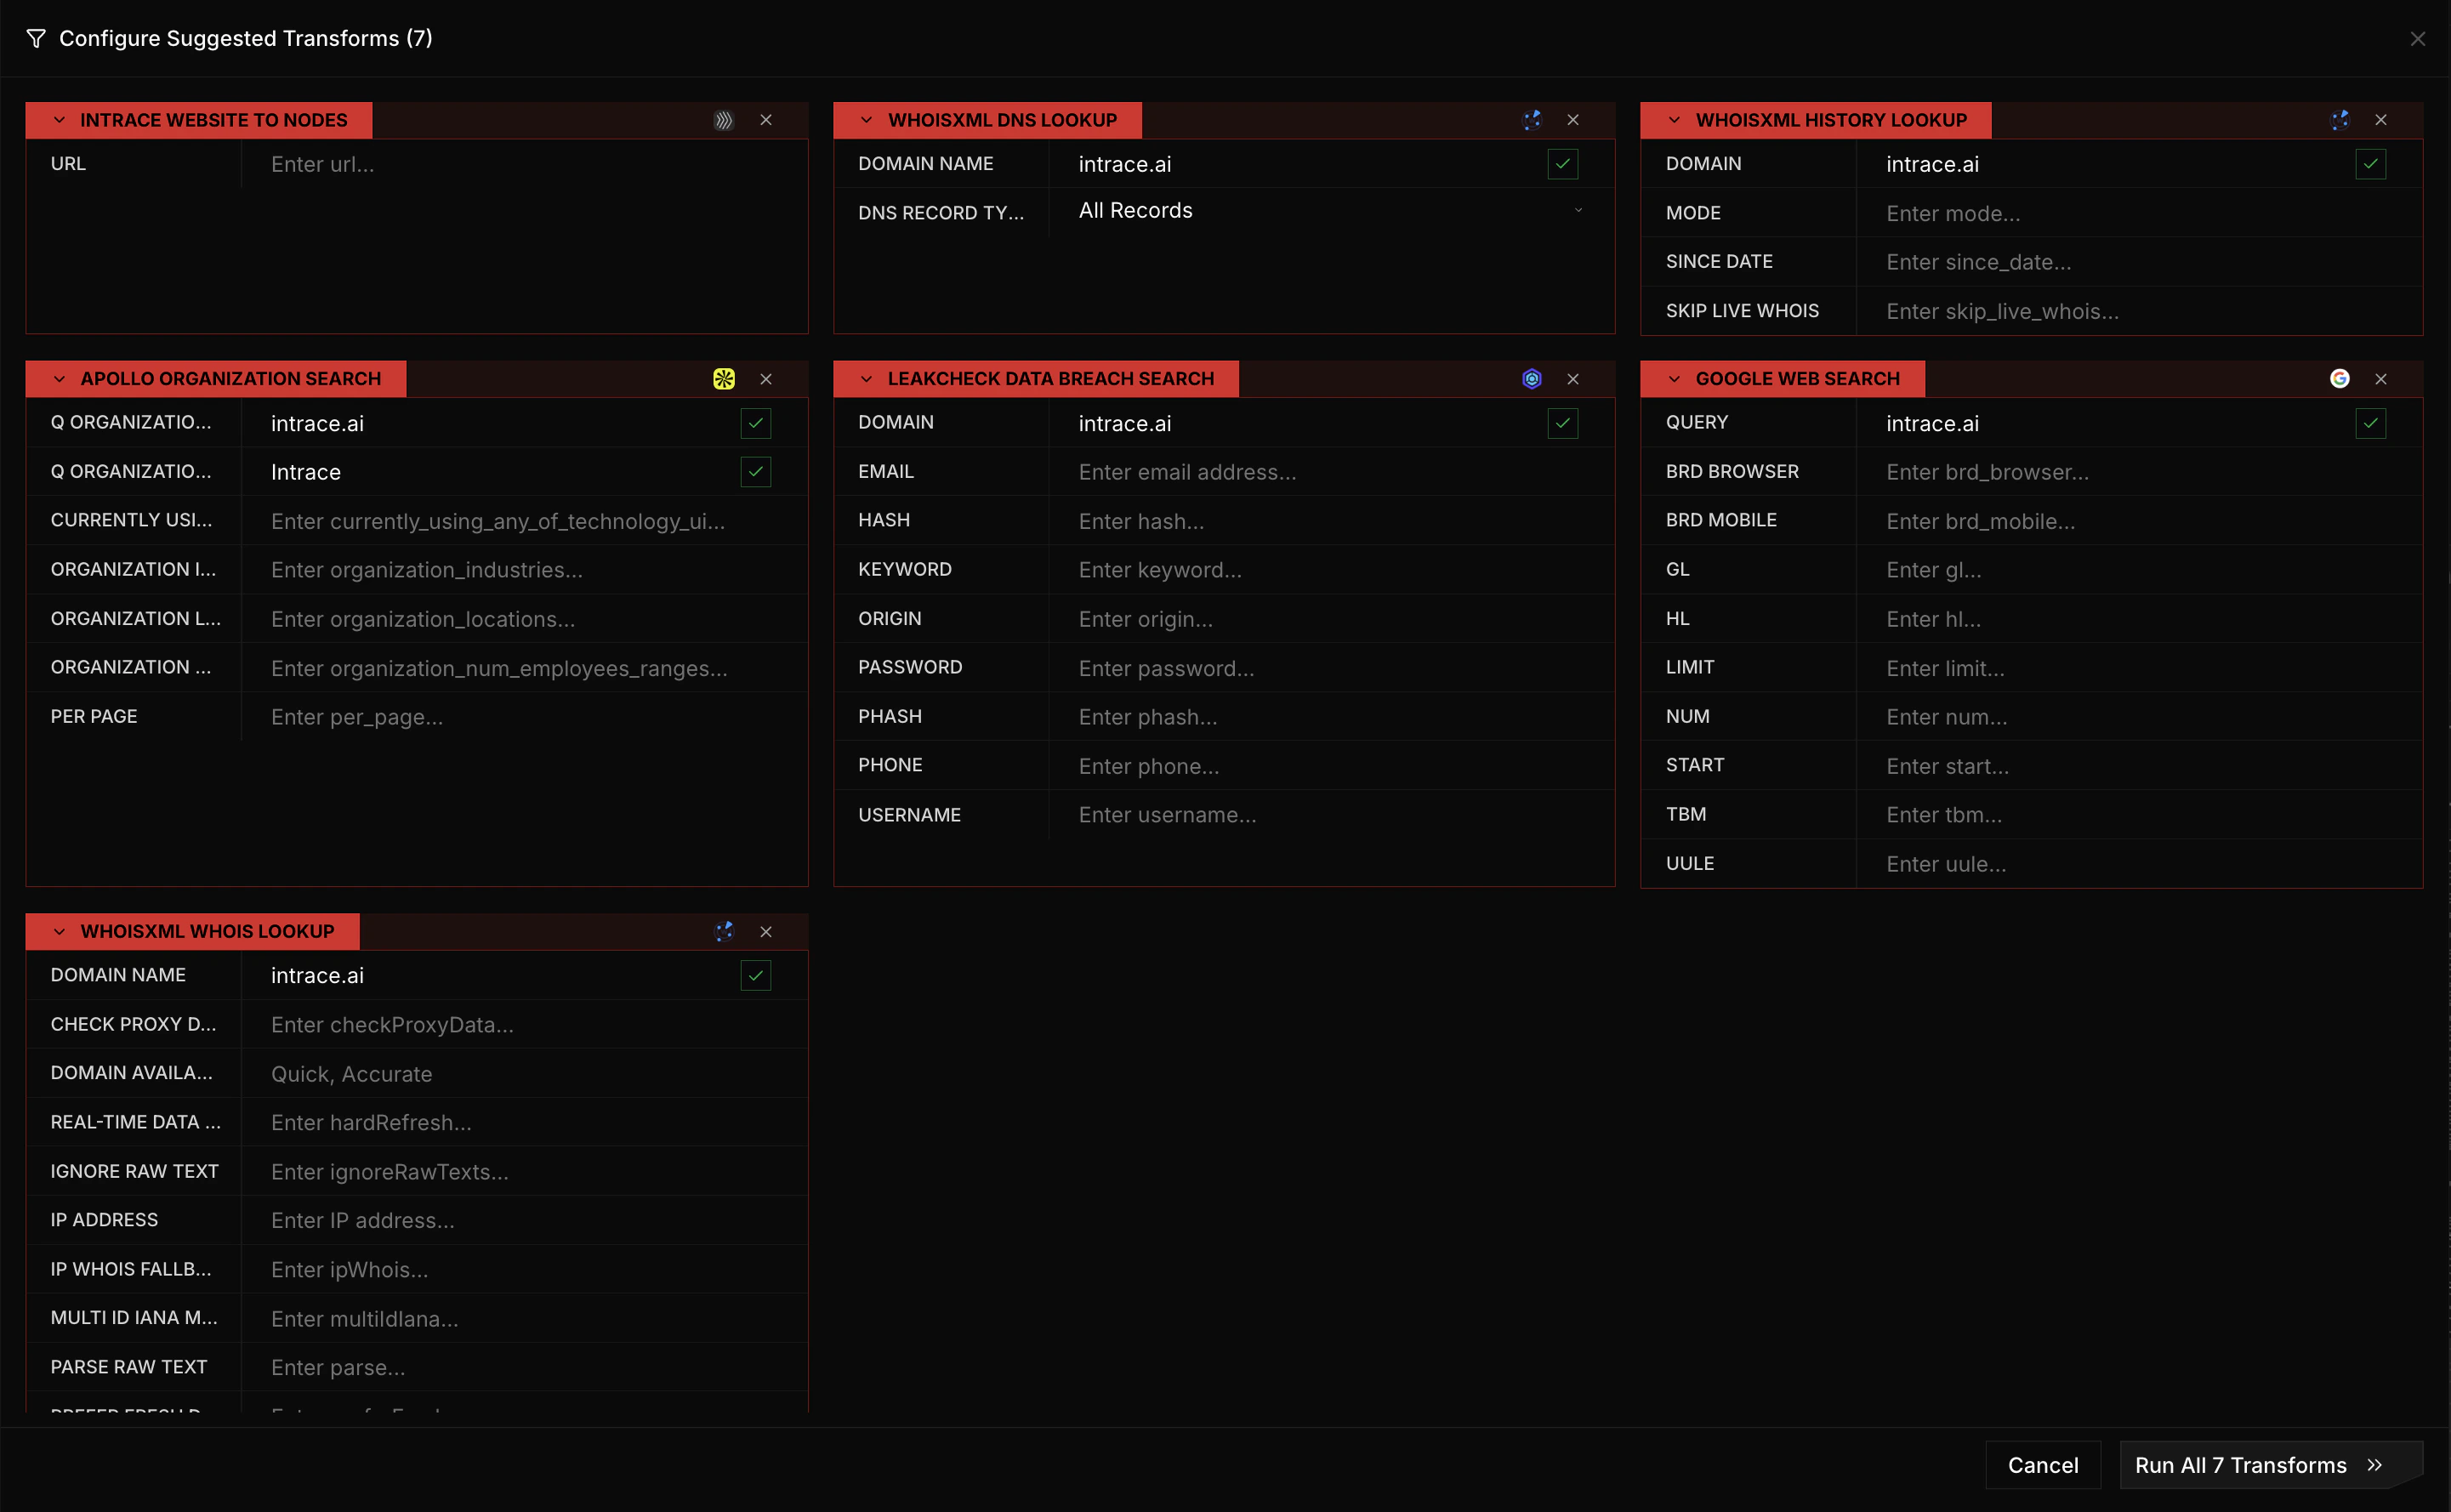Viewport: 2451px width, 1512px height.
Task: Click Run All 7 Transforms button
Action: coord(2271,1465)
